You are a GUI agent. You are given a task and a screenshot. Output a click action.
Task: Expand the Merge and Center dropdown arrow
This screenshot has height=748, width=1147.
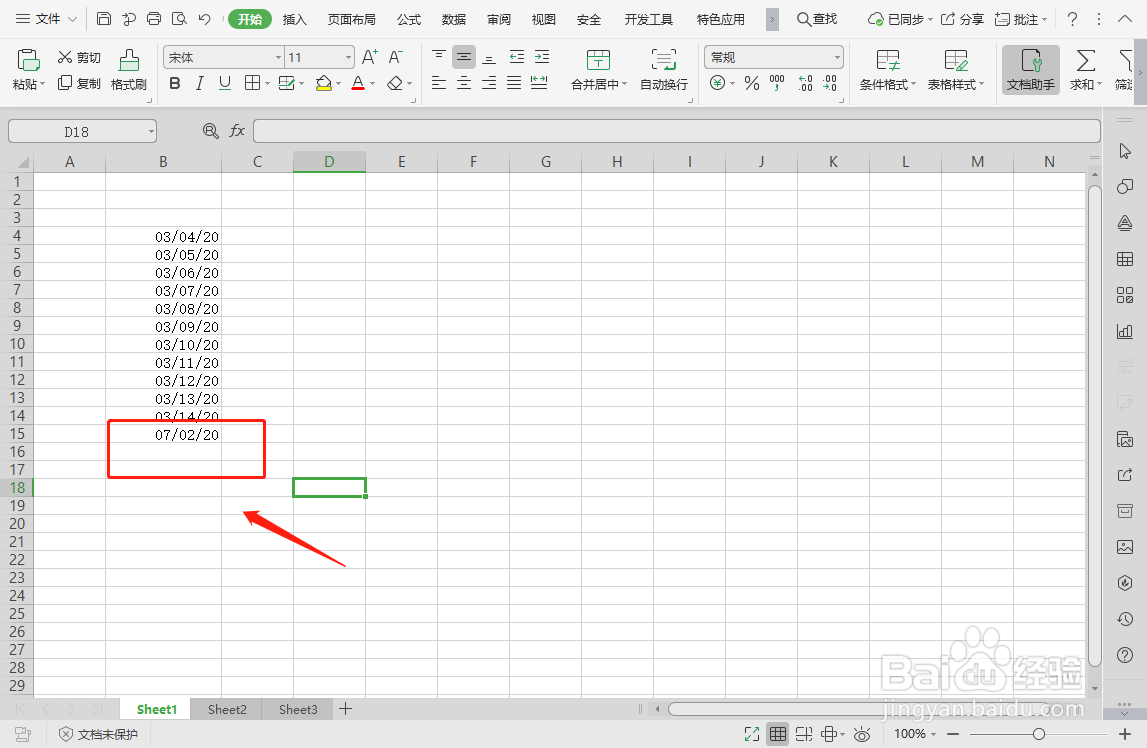tap(625, 84)
